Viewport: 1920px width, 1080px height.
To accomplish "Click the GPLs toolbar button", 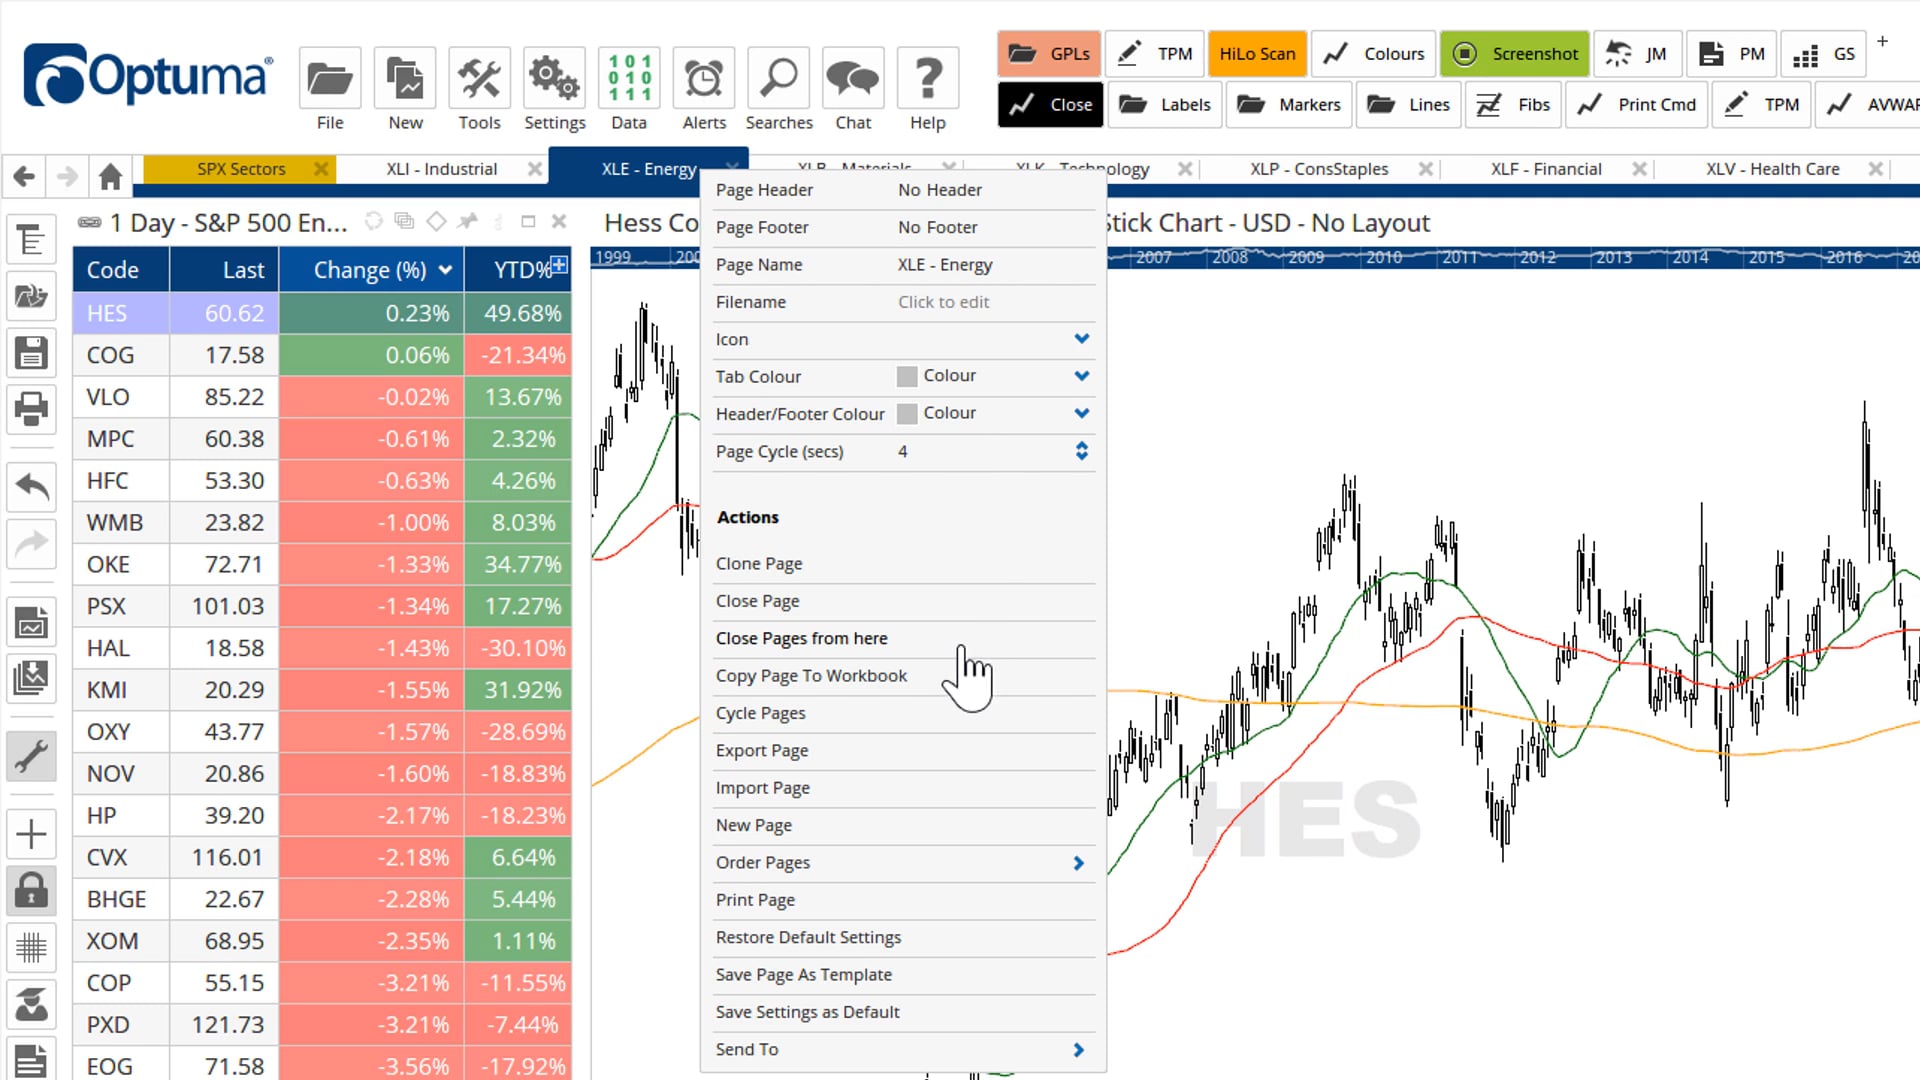I will pos(1049,54).
